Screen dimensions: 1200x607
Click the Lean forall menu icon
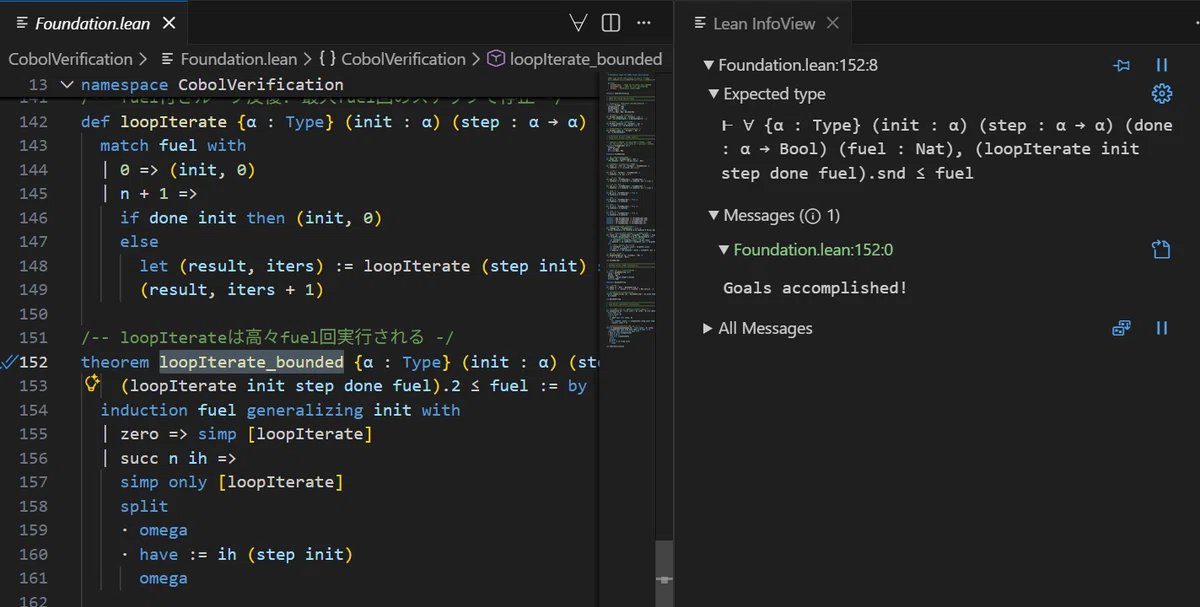coord(578,23)
